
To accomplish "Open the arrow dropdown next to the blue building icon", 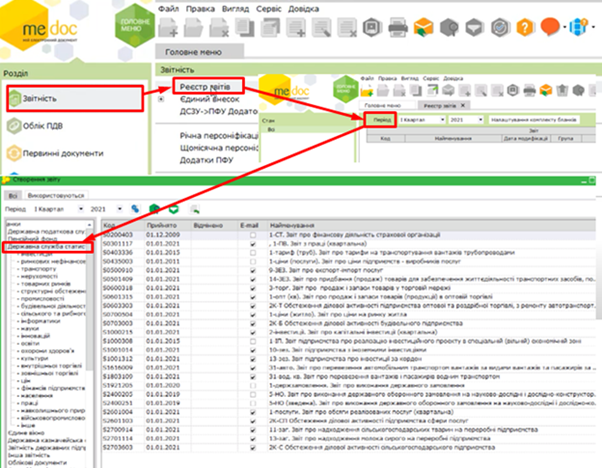I will point(594,27).
